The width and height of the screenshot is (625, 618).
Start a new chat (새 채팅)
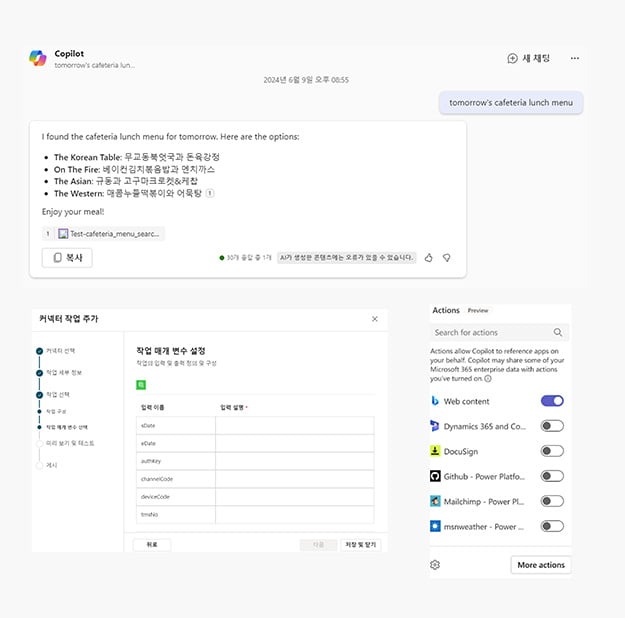pos(529,58)
